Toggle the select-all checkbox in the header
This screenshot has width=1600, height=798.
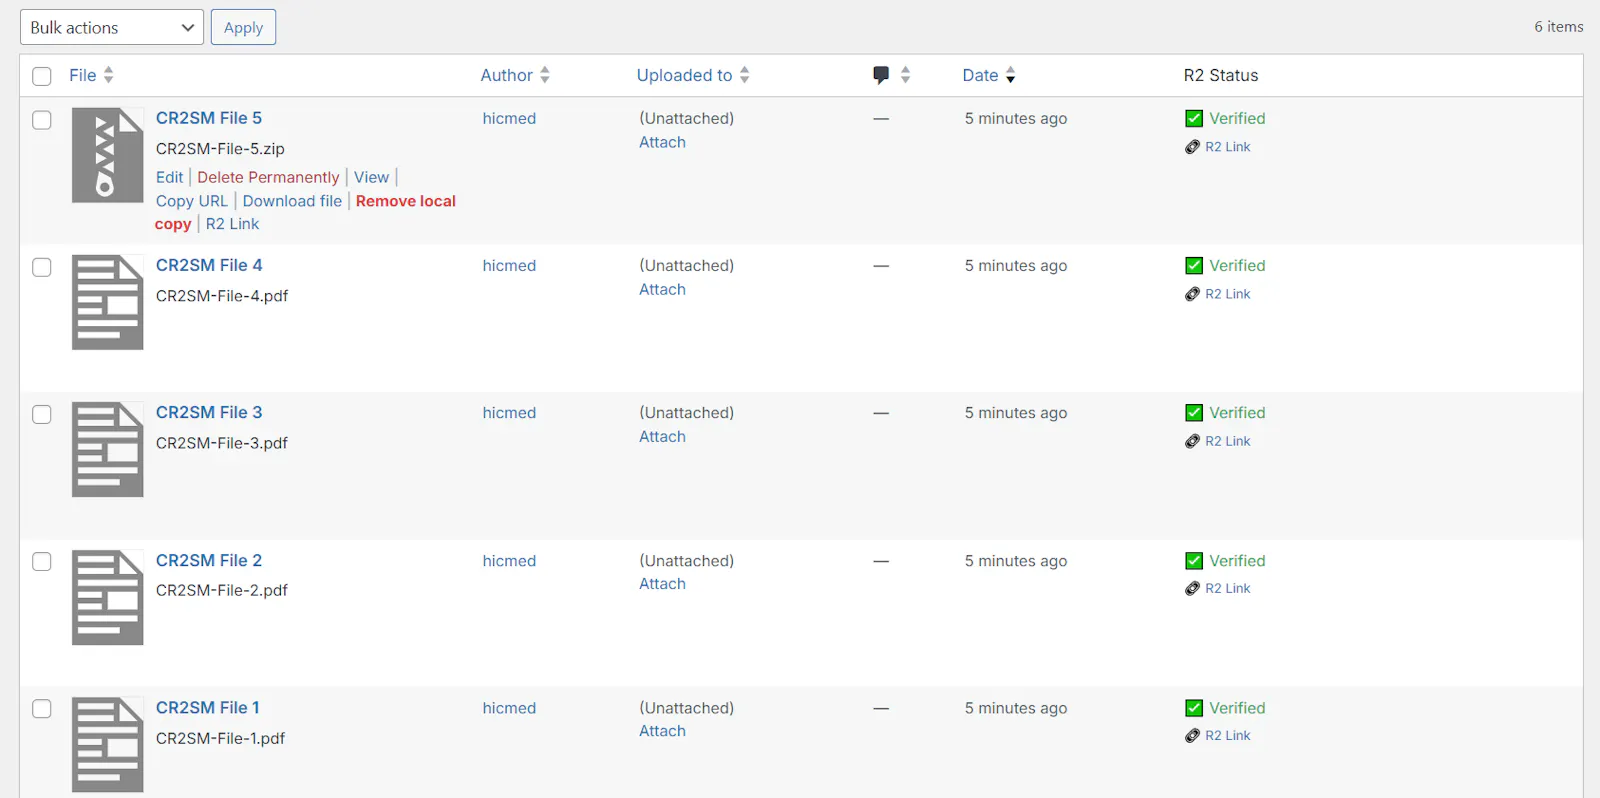pyautogui.click(x=42, y=76)
